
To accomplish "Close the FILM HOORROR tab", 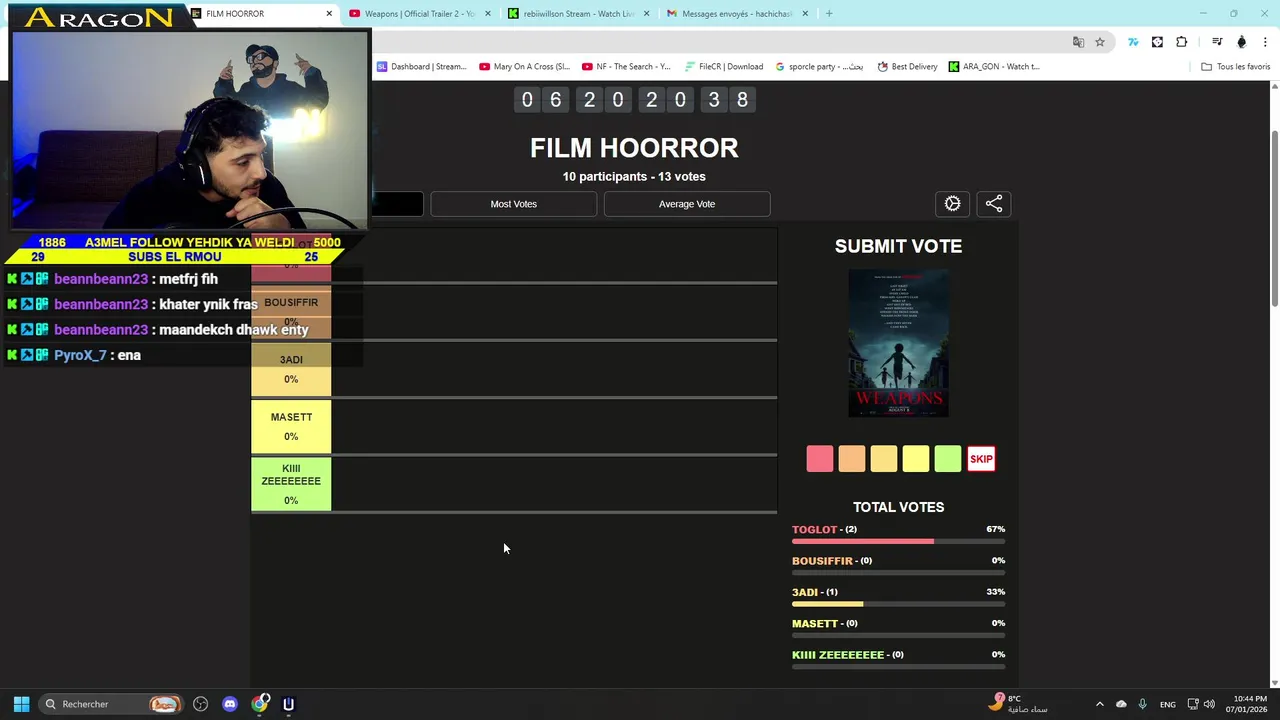I will pyautogui.click(x=329, y=14).
